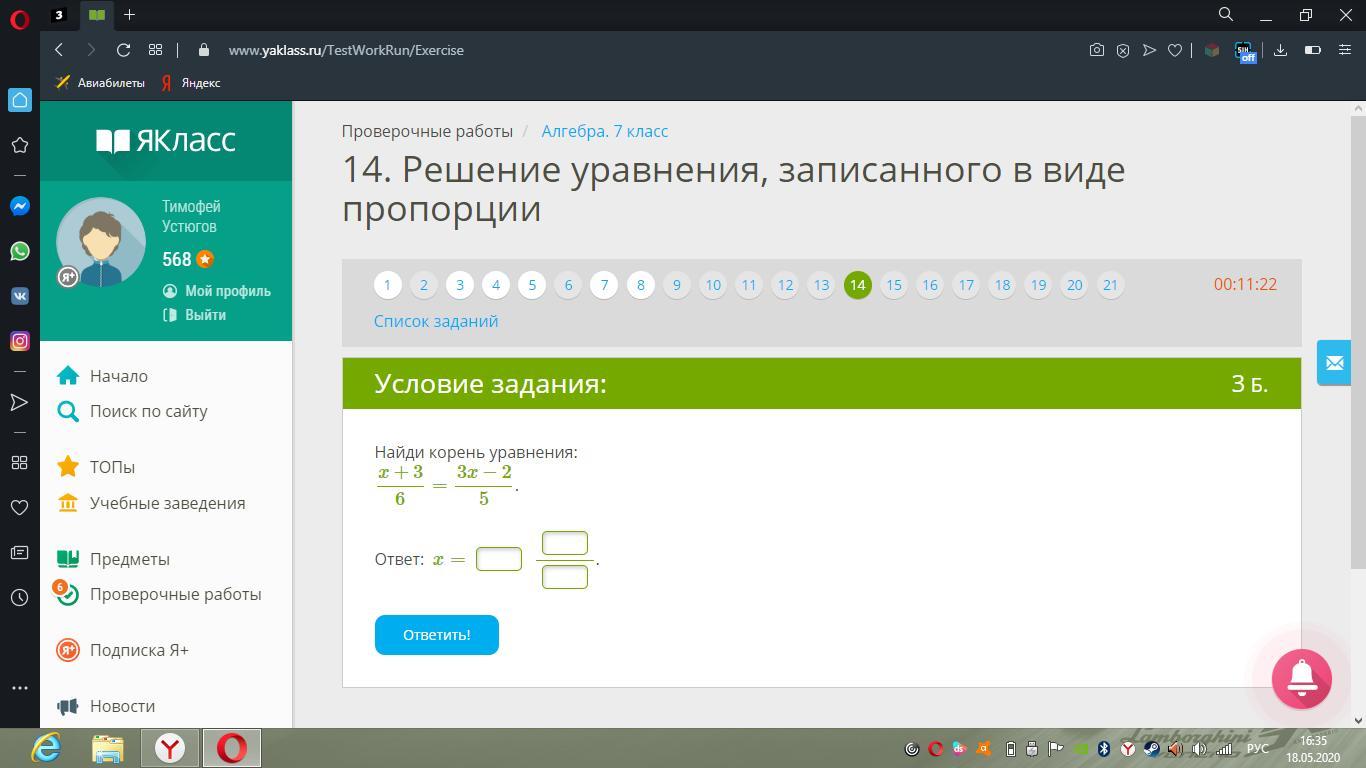
Task: Open Начало in the side menu
Action: (119, 376)
